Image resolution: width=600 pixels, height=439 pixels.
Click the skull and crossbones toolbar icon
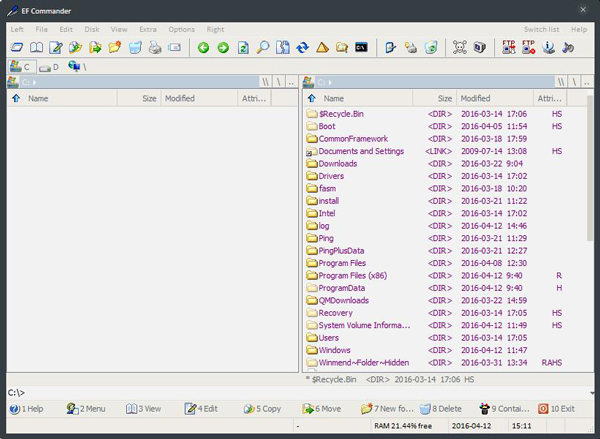(460, 47)
